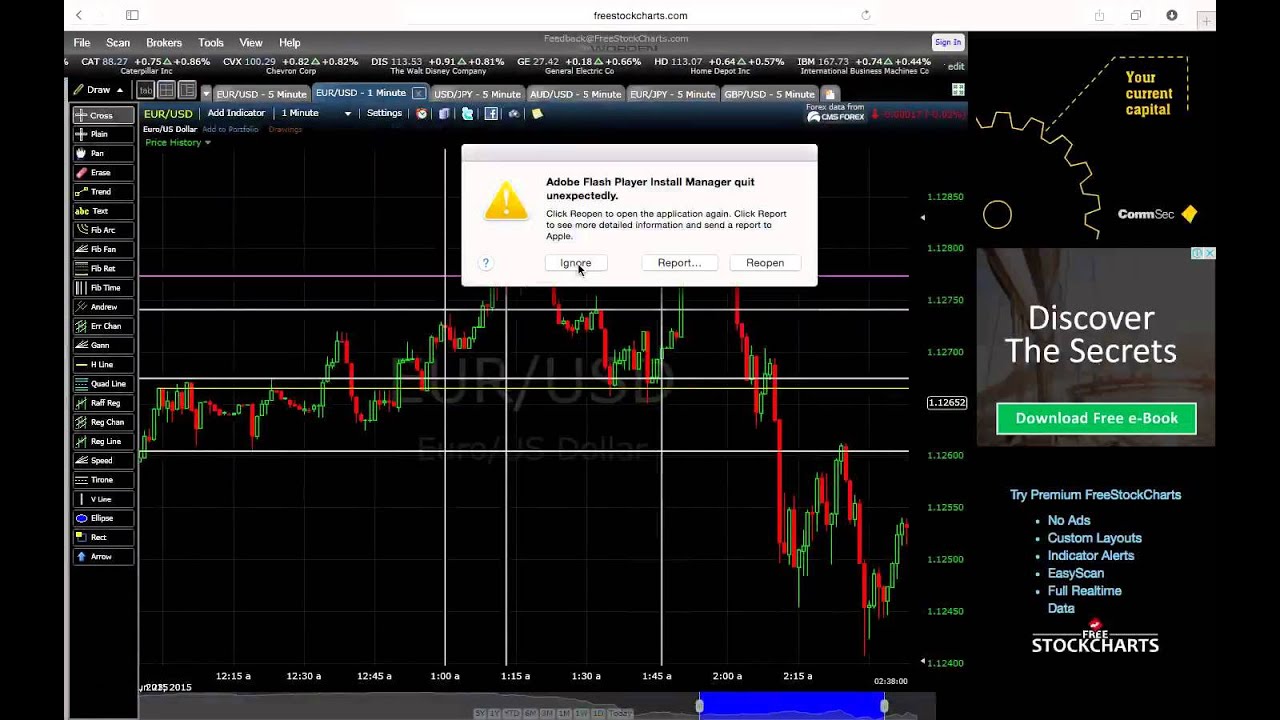1280x720 pixels.
Task: Click Add Indicator button
Action: [x=236, y=114]
